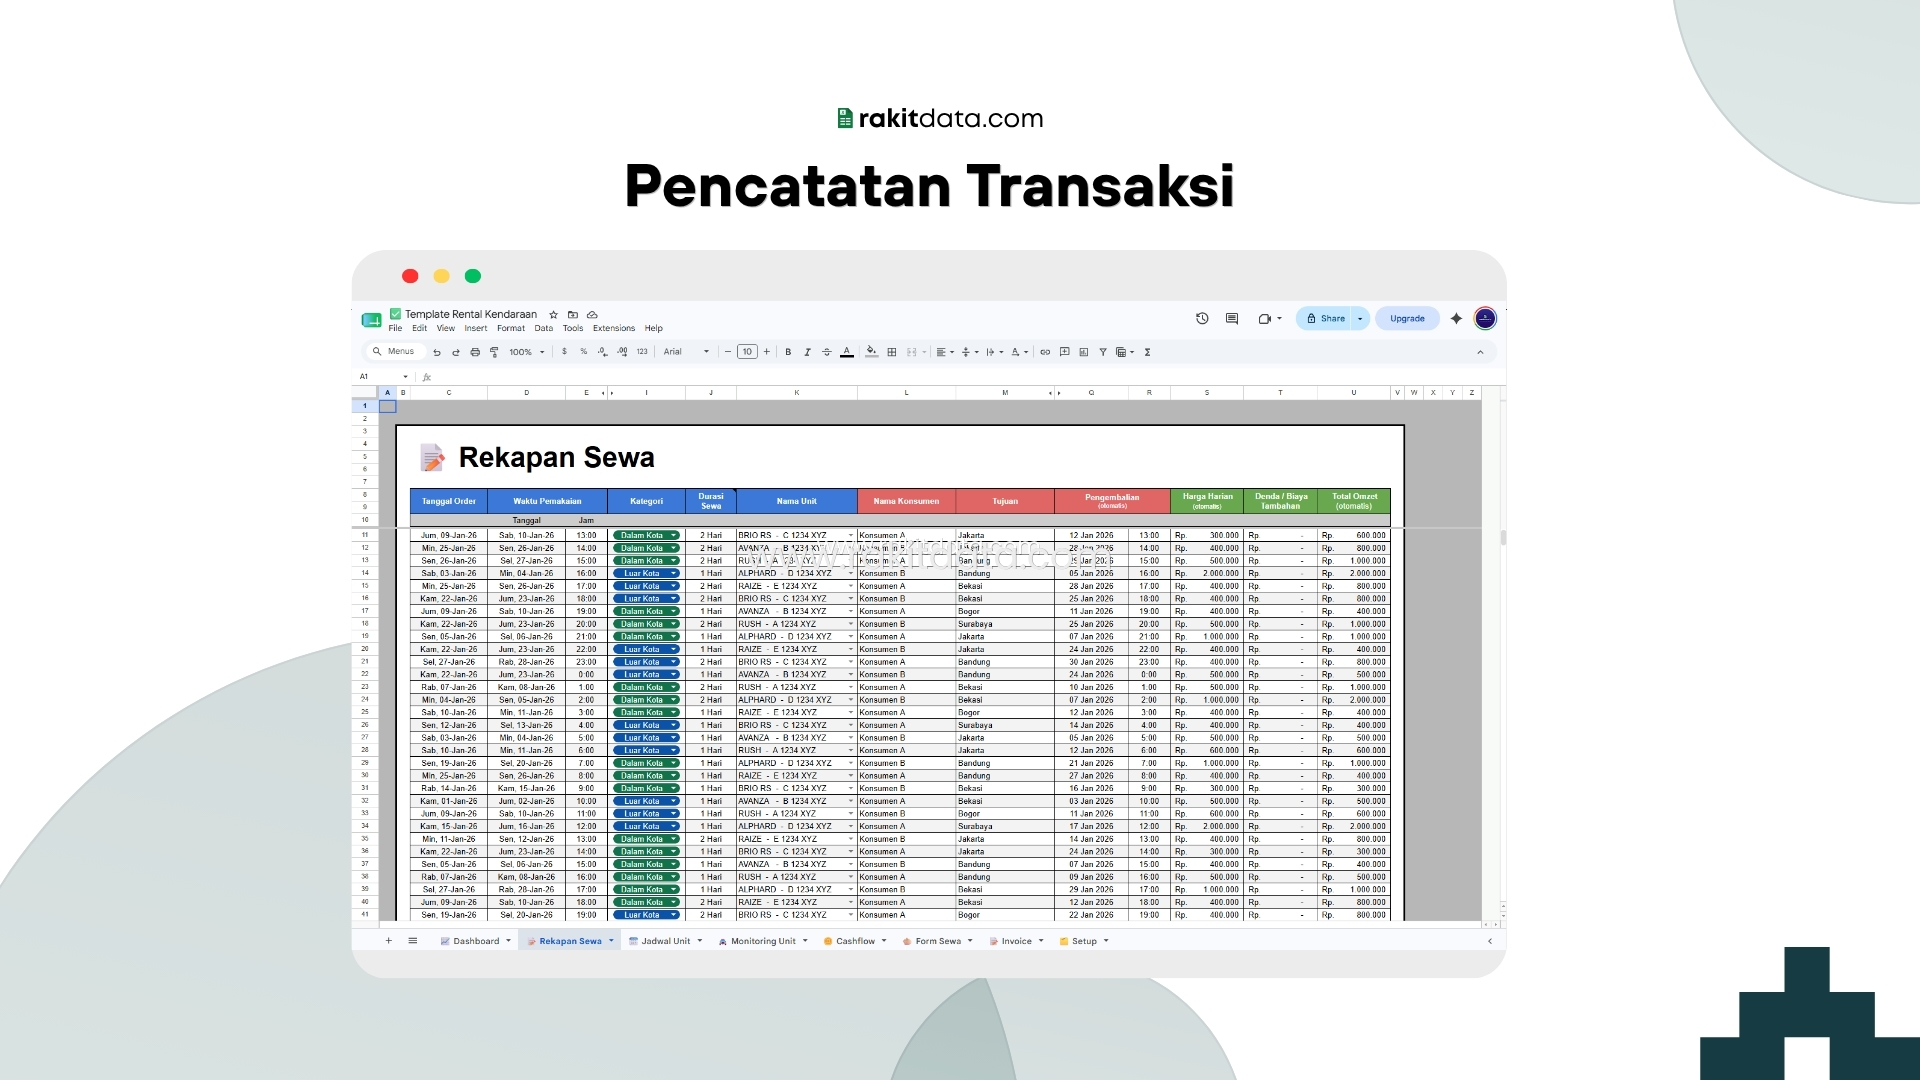Click the Upgrade button
Viewport: 1920px width, 1080px height.
point(1407,319)
